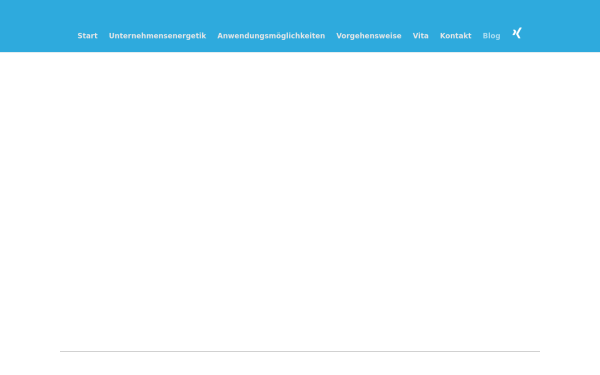Select Anwendungsmöglichkeiten in the navigation
Viewport: 600px width, 375px height.
271,36
